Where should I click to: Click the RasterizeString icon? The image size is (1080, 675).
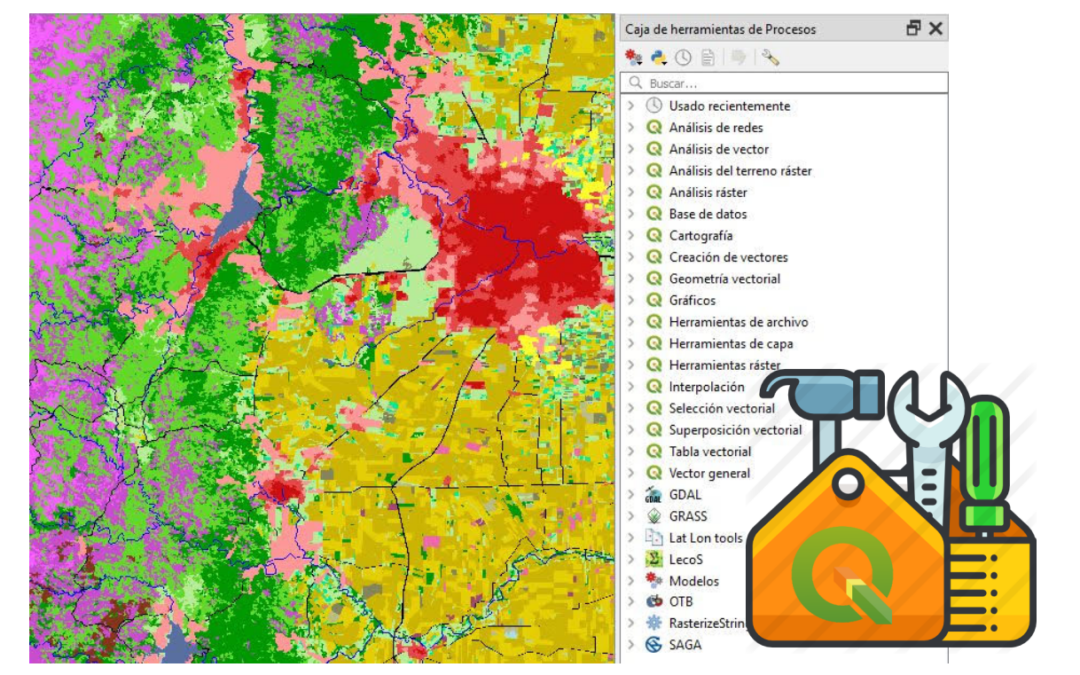(x=654, y=623)
